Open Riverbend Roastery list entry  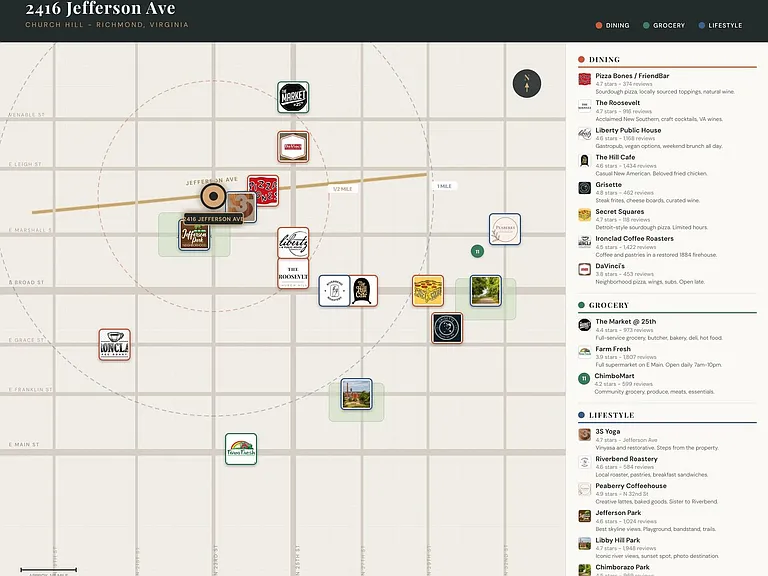pos(667,467)
